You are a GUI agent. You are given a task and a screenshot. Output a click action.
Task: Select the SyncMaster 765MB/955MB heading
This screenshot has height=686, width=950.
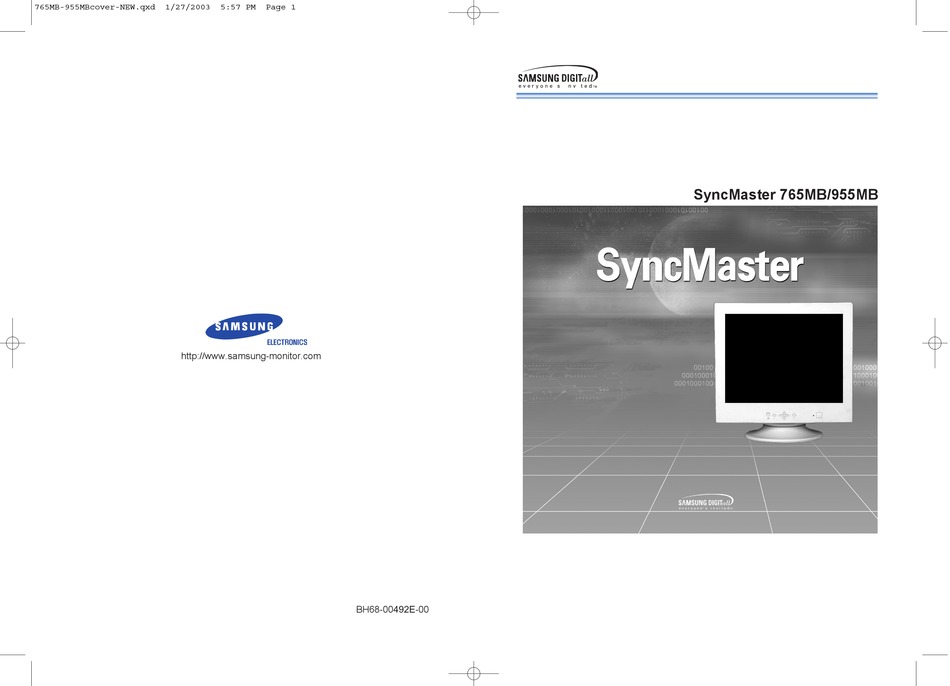(785, 195)
